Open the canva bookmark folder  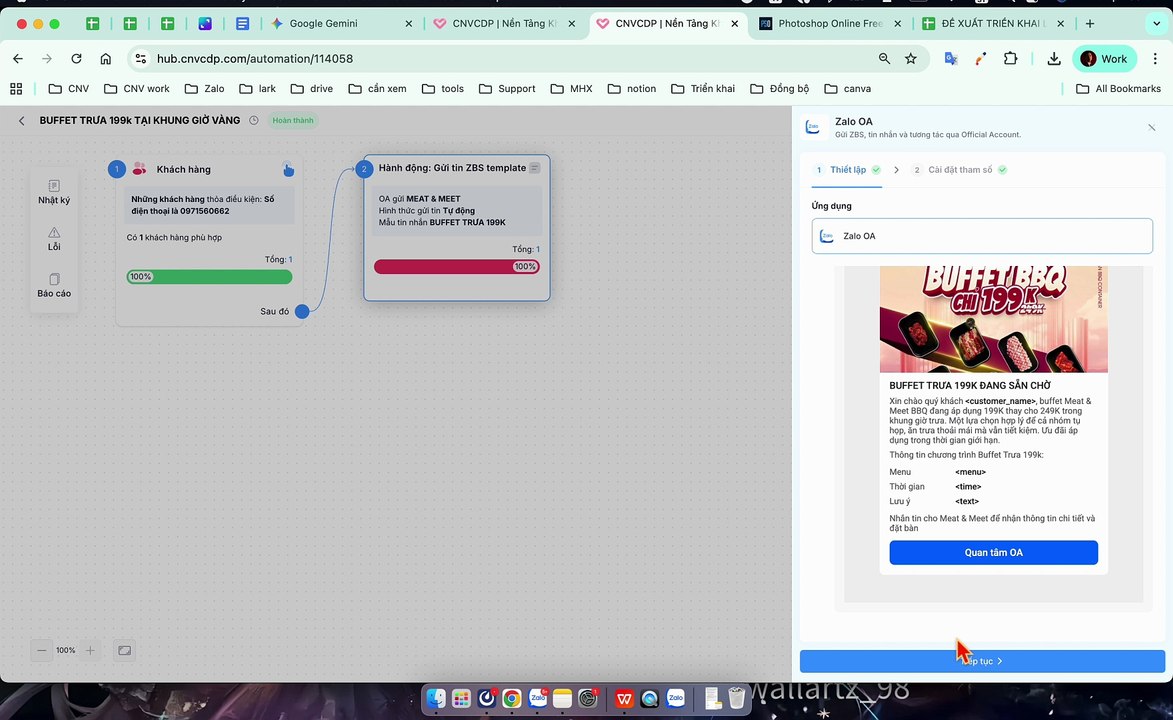pos(848,88)
